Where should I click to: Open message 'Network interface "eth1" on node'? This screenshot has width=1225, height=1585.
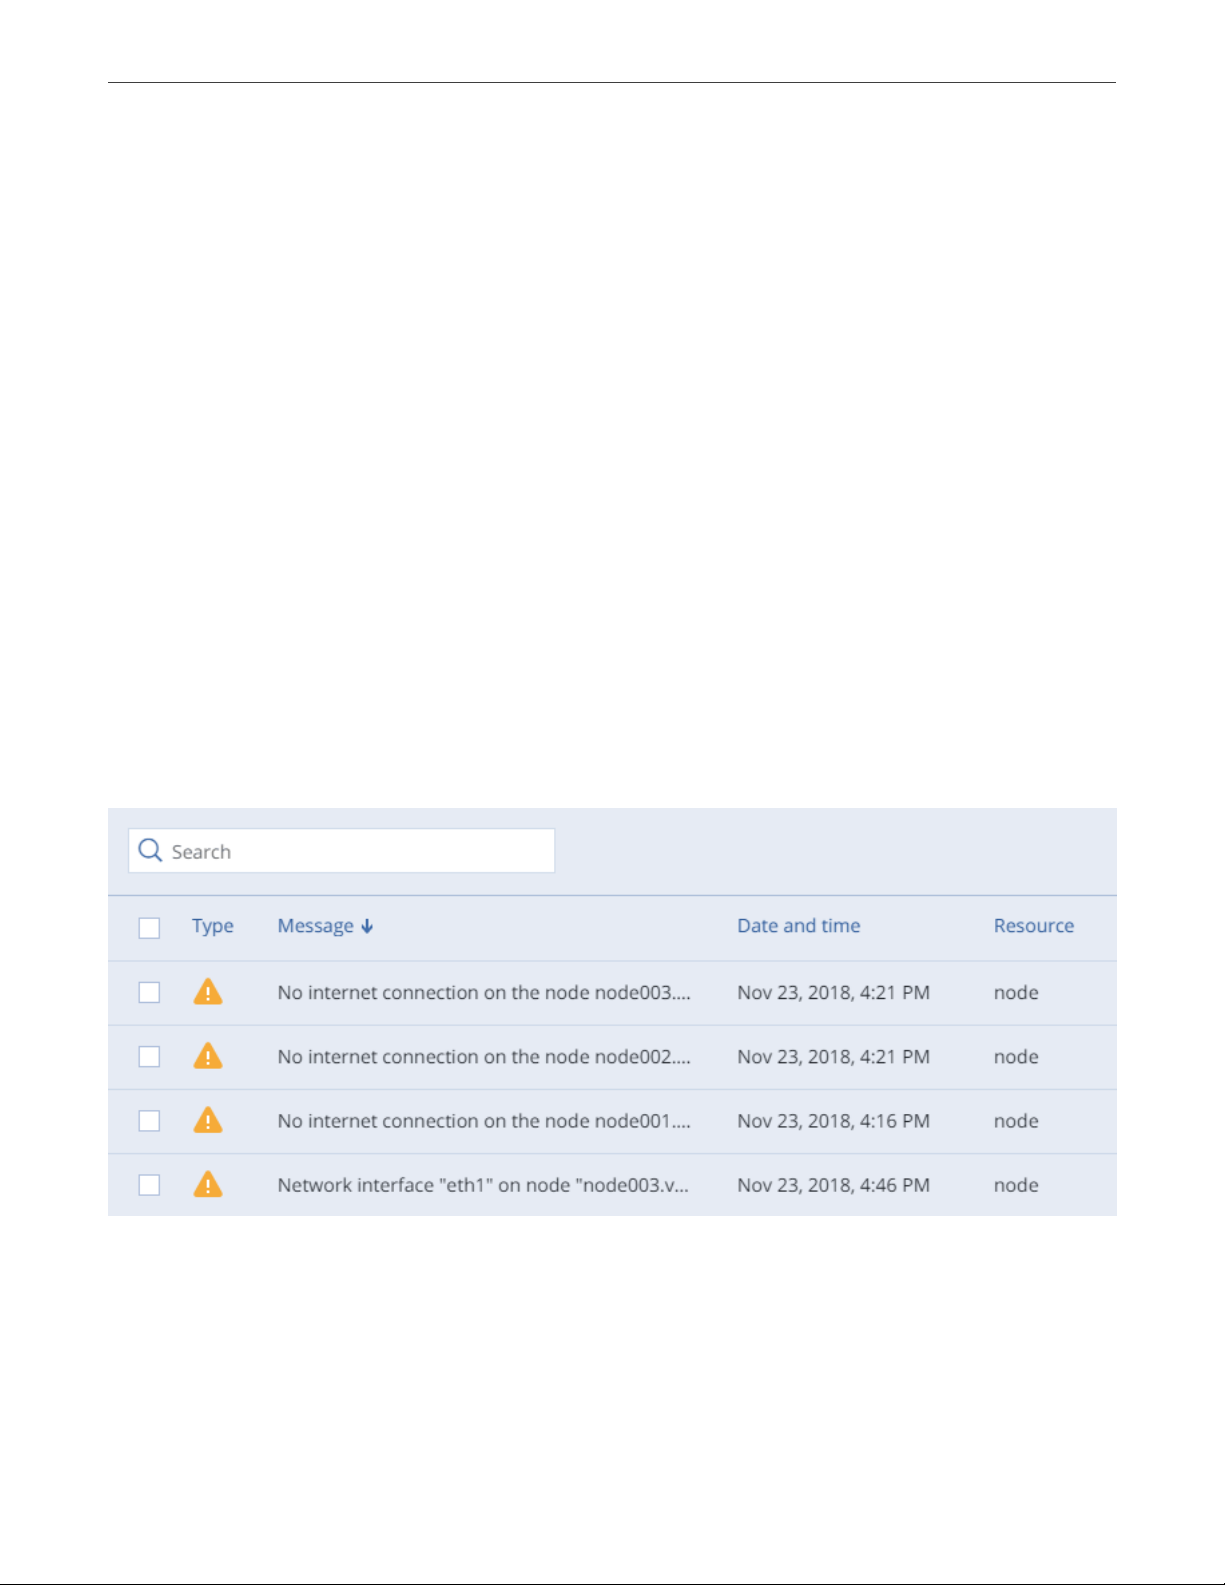click(483, 1185)
